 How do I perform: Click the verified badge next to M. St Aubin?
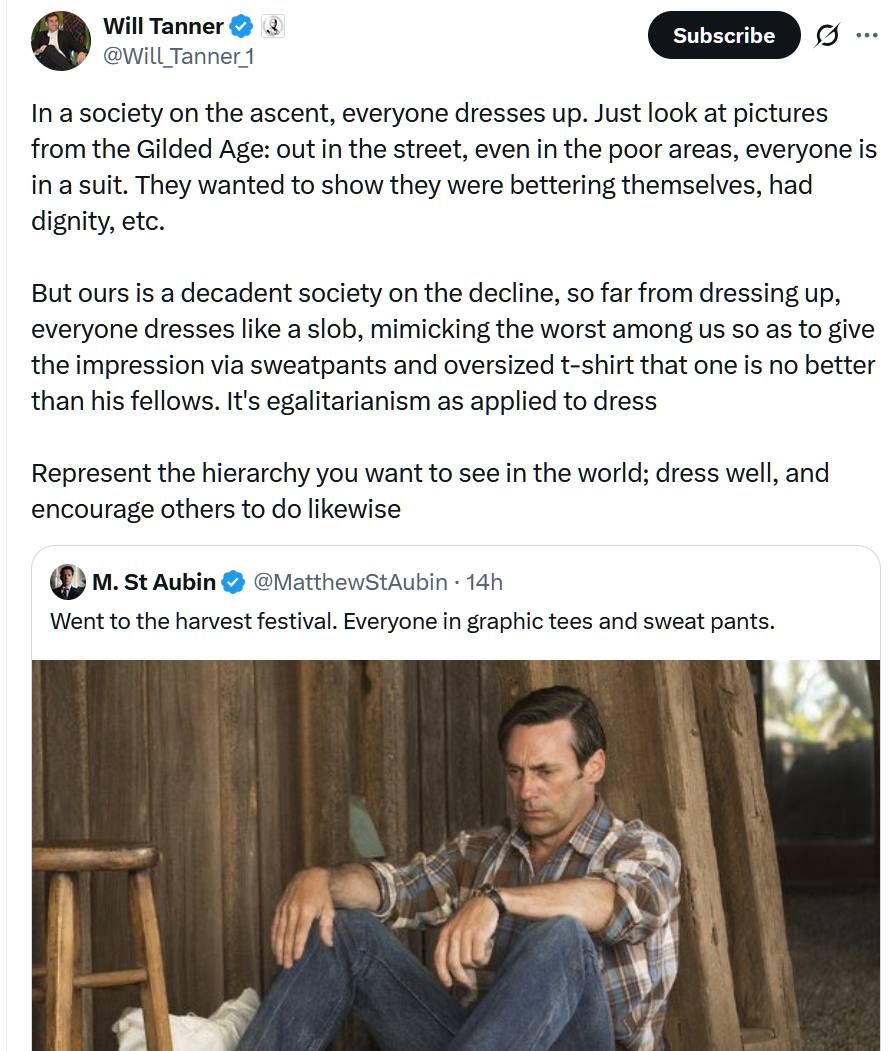pyautogui.click(x=233, y=582)
